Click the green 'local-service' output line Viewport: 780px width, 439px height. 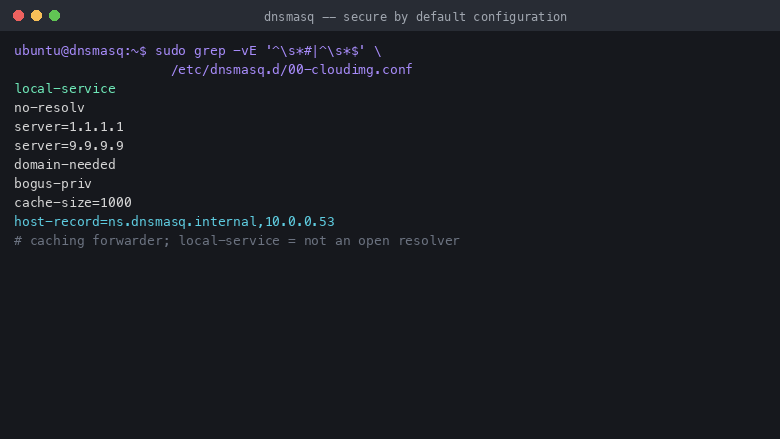[65, 88]
